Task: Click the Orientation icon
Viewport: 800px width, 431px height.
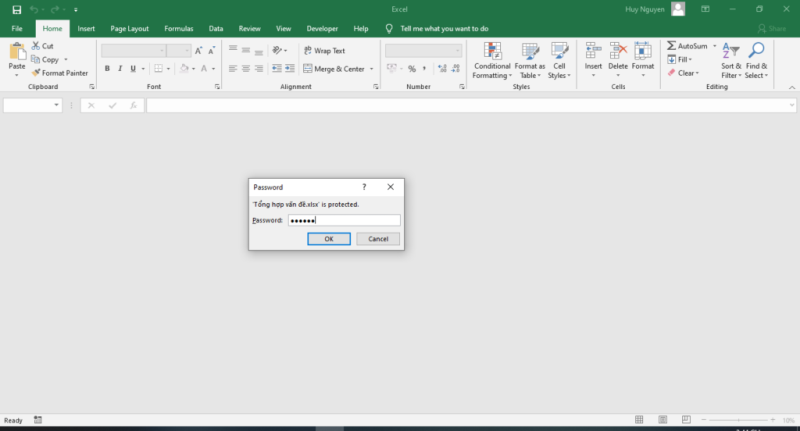Action: point(277,50)
